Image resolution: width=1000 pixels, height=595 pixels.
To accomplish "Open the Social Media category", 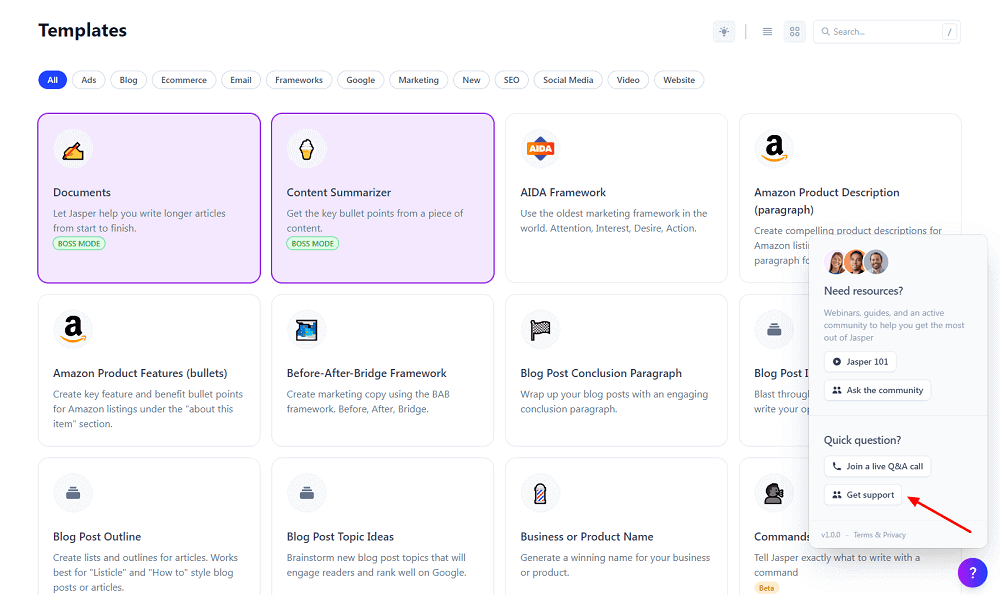I will coord(568,80).
